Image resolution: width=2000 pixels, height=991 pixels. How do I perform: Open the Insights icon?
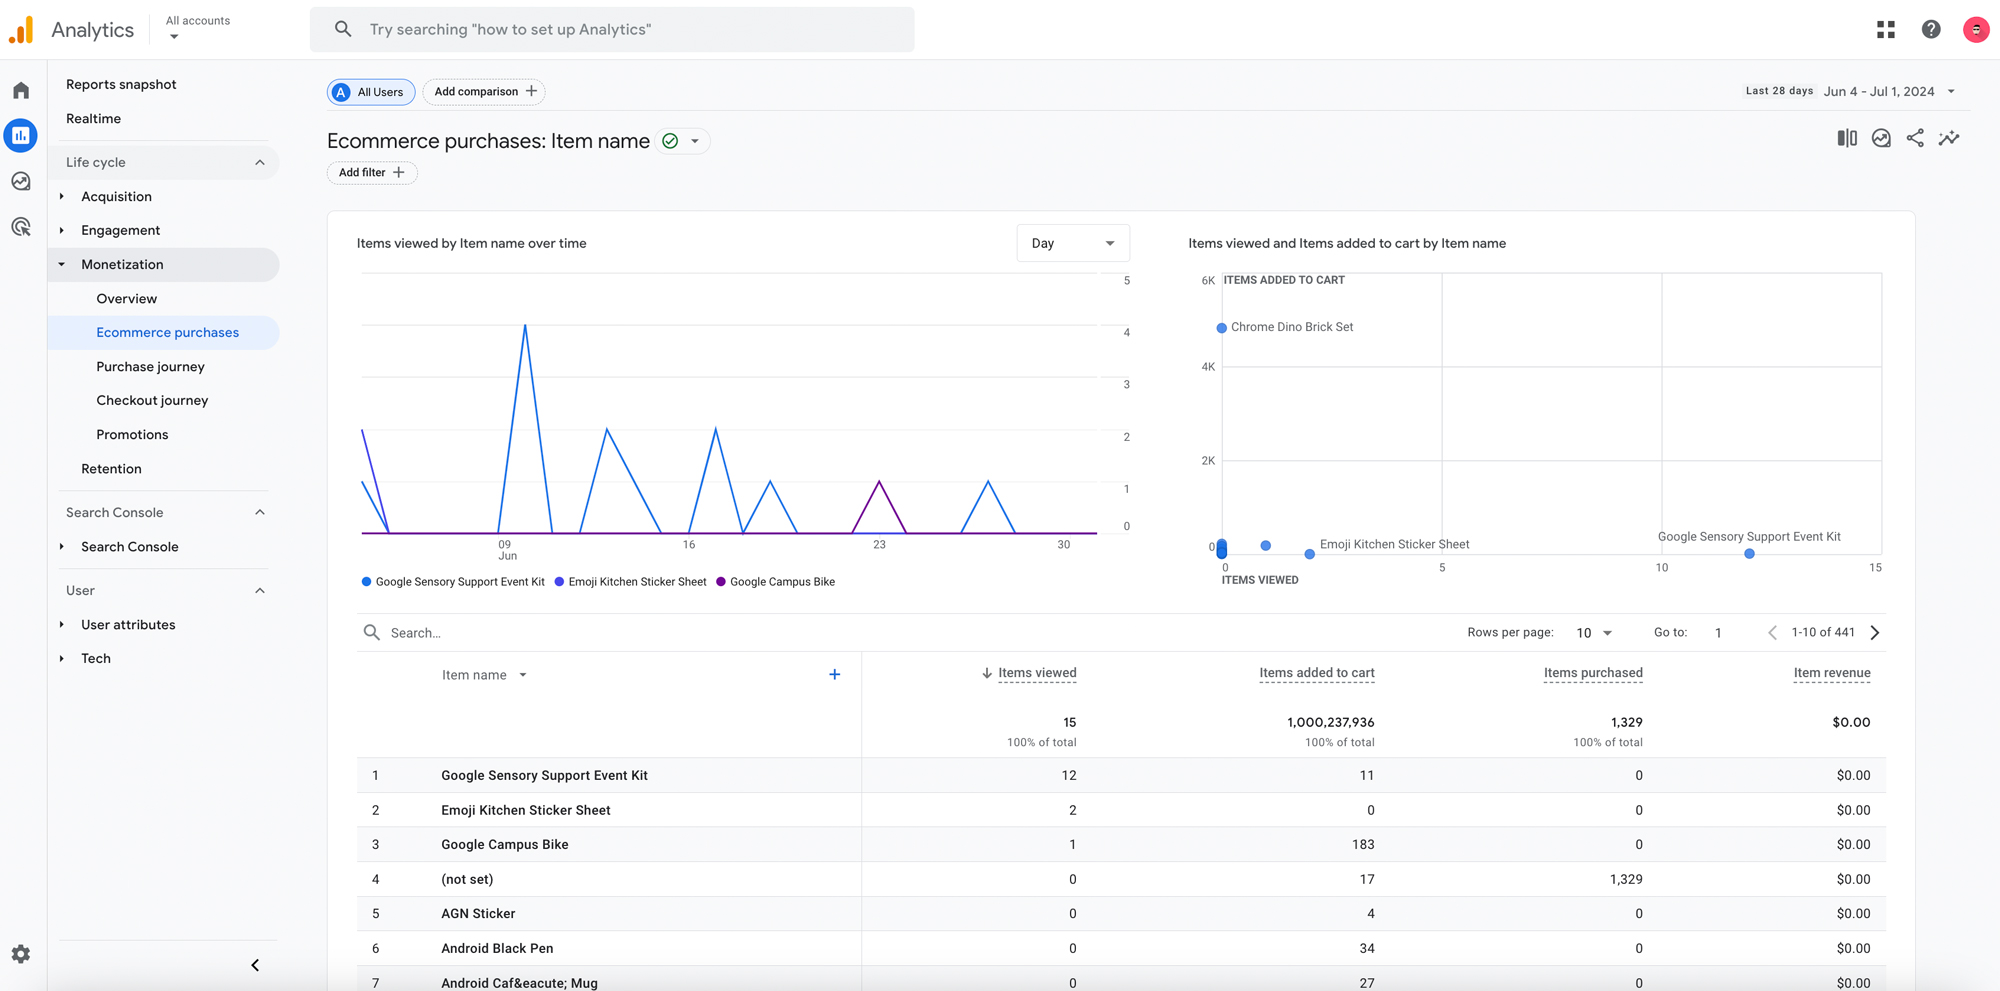tap(1881, 139)
